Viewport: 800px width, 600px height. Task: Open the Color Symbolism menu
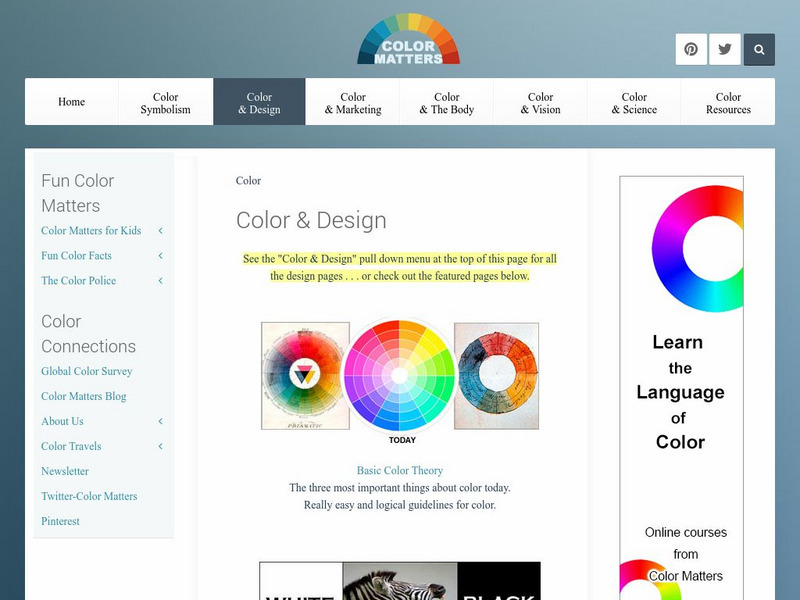pos(165,103)
